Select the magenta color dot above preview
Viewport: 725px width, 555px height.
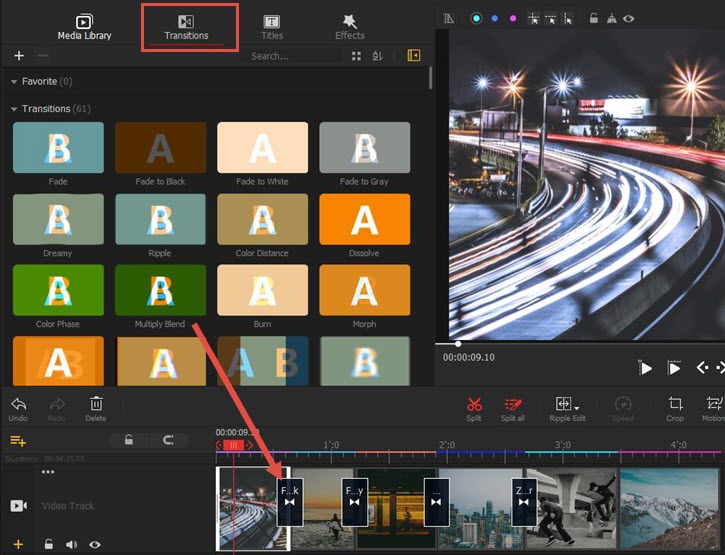[513, 18]
